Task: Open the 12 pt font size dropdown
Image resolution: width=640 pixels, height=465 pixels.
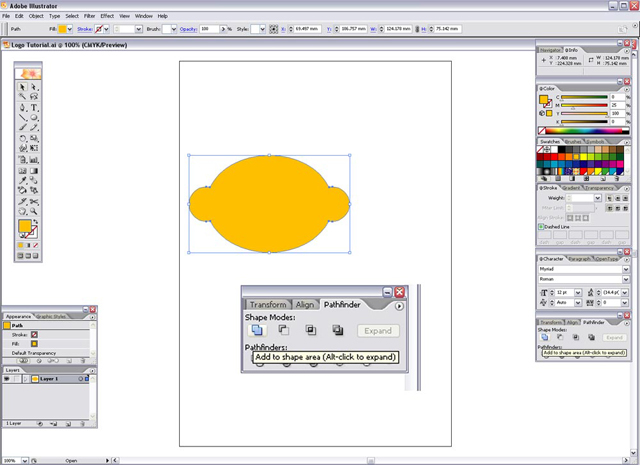Action: (x=578, y=292)
